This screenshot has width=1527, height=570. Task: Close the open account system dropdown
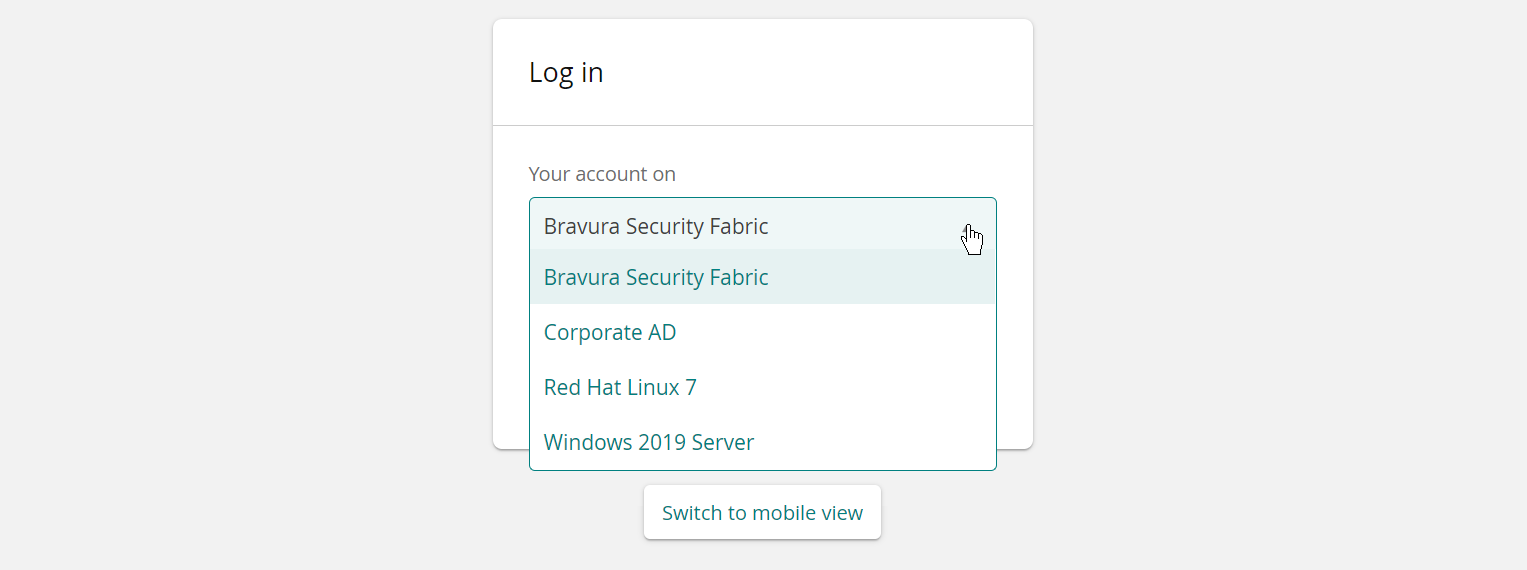click(x=966, y=228)
